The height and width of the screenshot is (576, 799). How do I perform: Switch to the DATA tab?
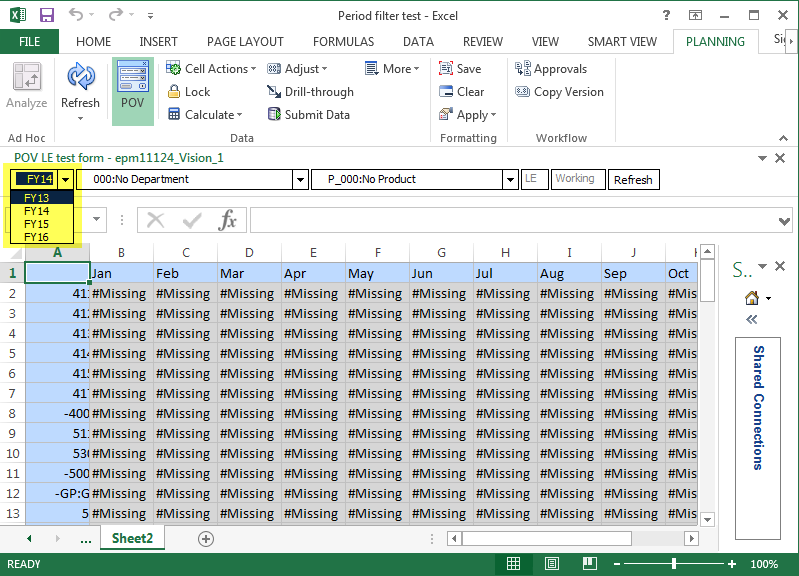418,42
